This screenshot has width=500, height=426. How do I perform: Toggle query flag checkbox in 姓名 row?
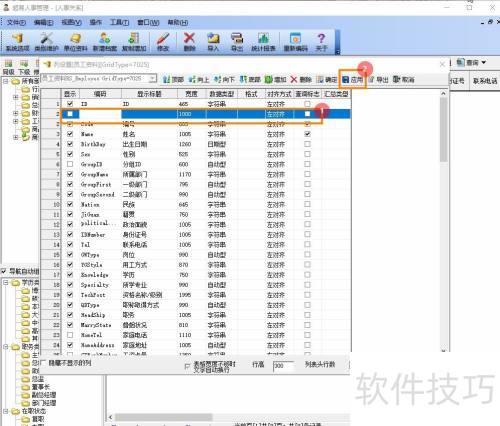point(307,134)
